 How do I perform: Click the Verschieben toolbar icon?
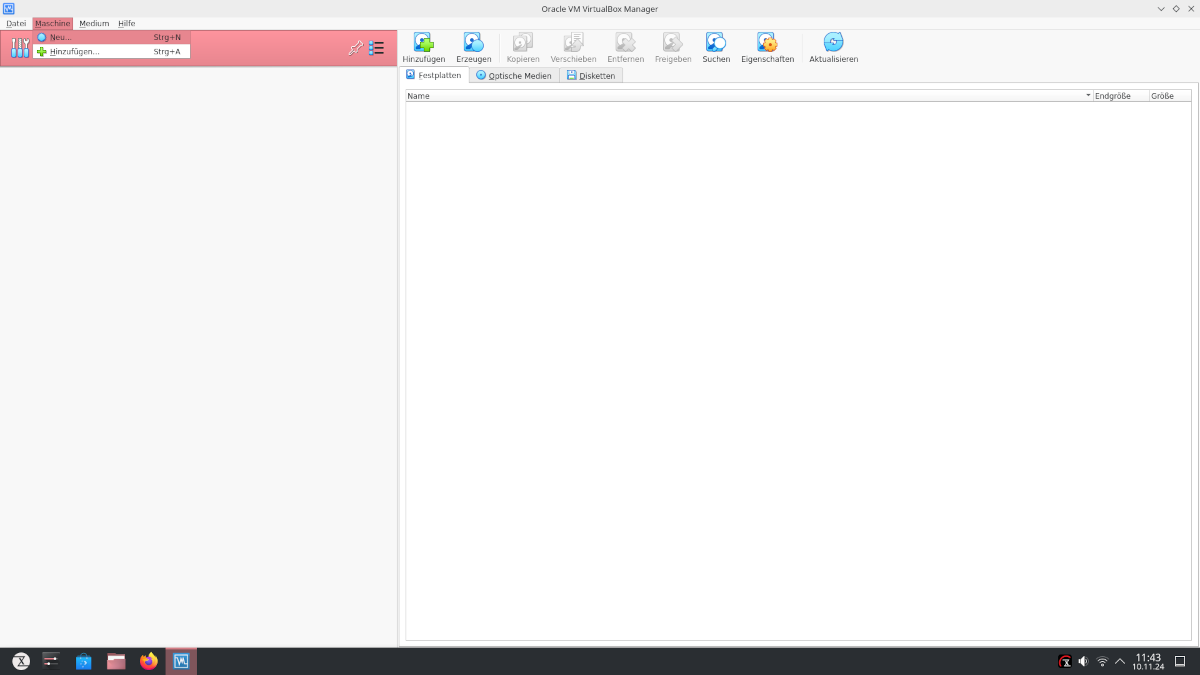573,47
